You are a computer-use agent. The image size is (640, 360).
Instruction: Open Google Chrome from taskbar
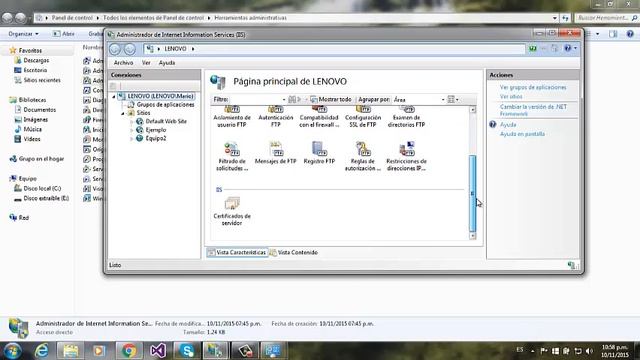tap(129, 351)
